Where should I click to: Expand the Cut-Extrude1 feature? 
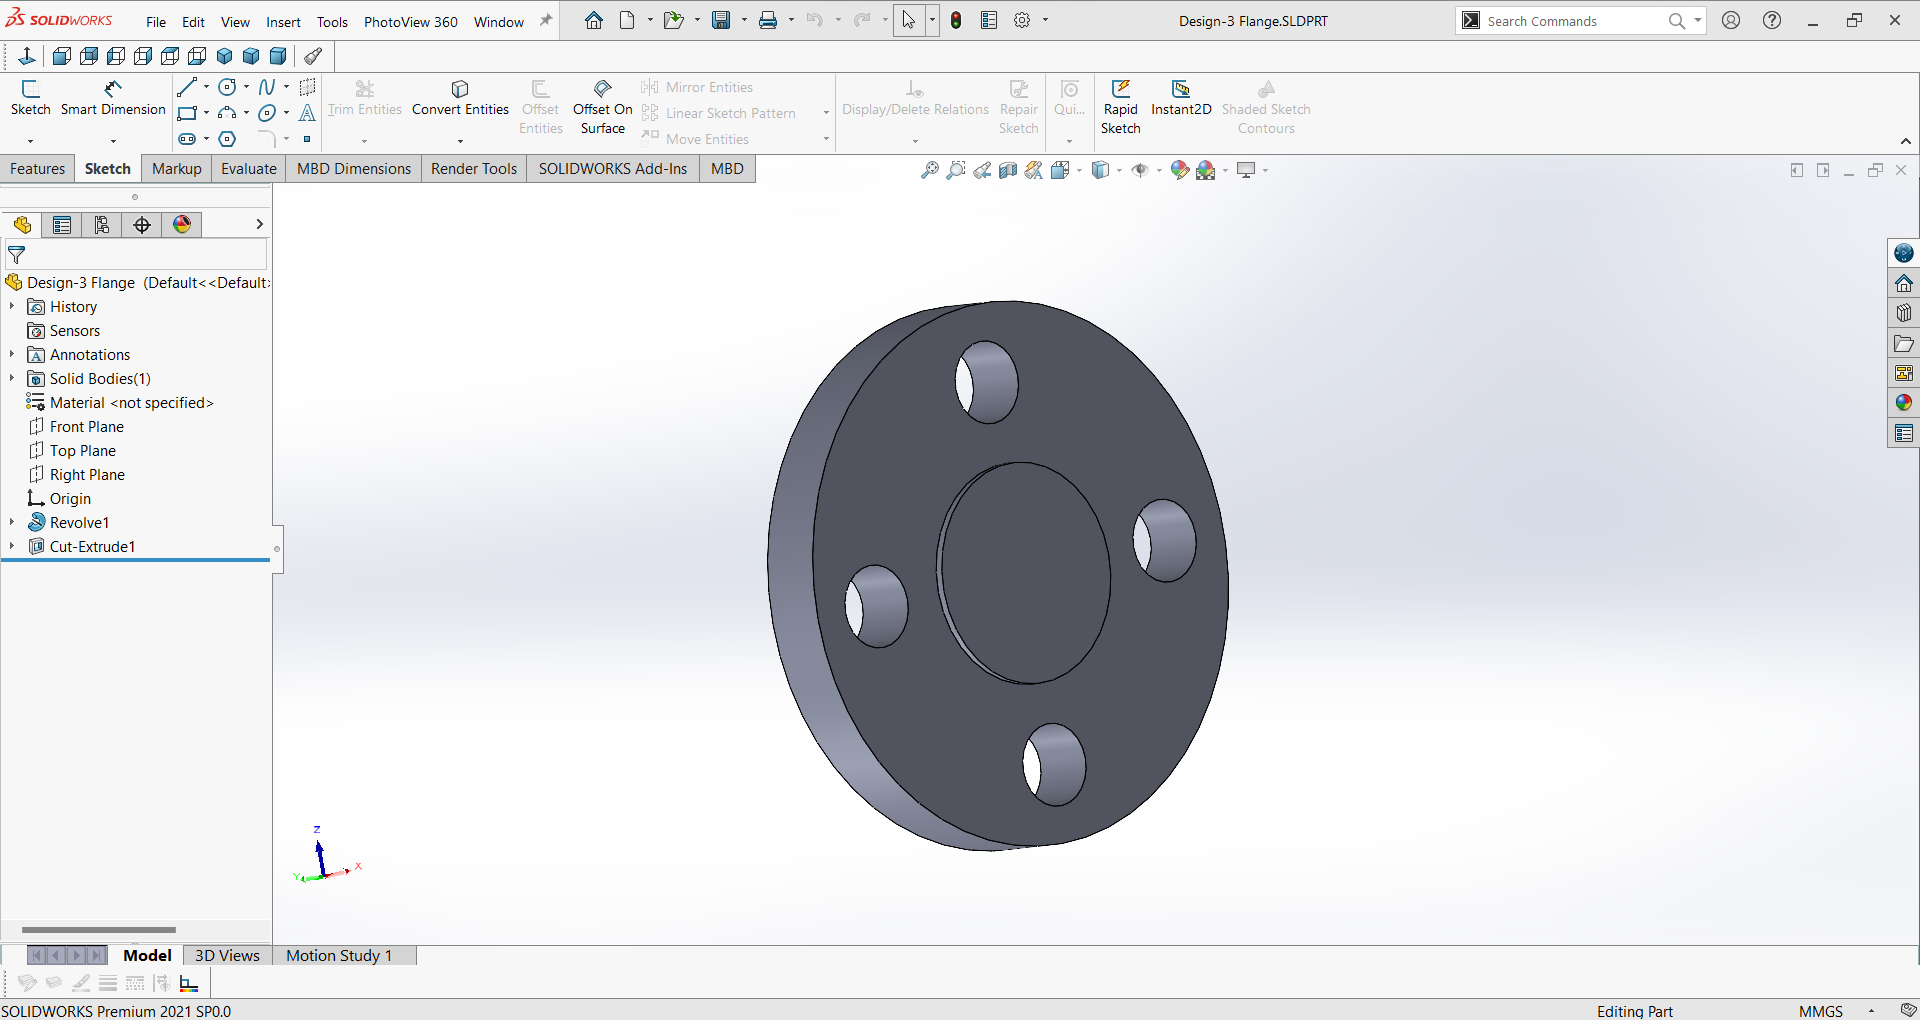coord(12,547)
